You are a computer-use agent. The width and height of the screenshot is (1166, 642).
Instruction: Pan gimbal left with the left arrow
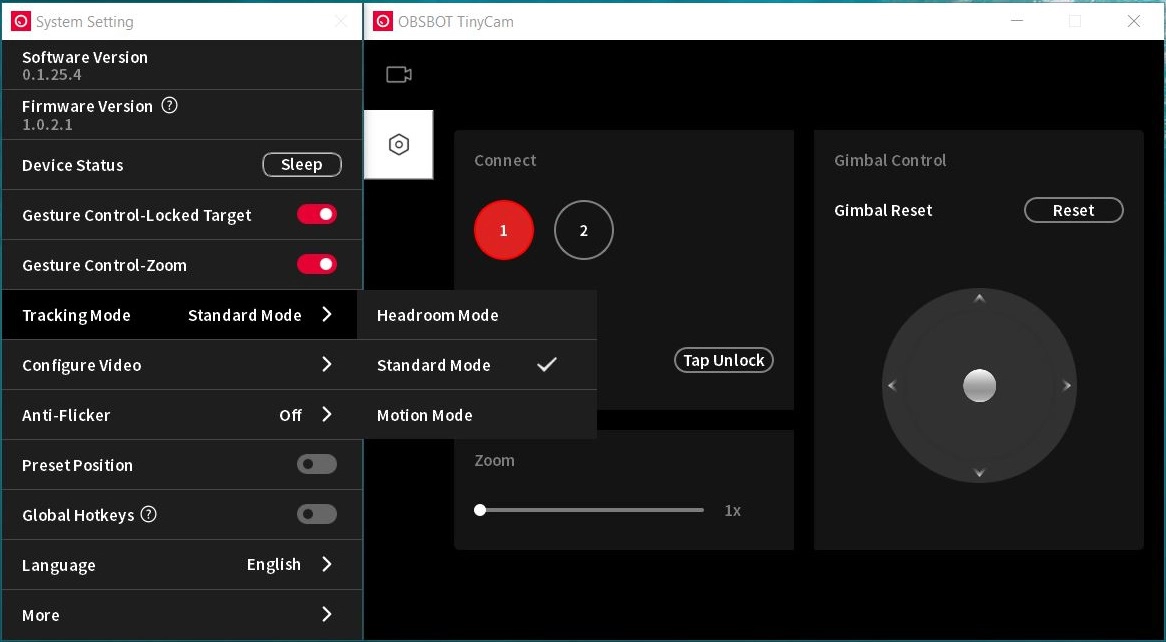(892, 385)
